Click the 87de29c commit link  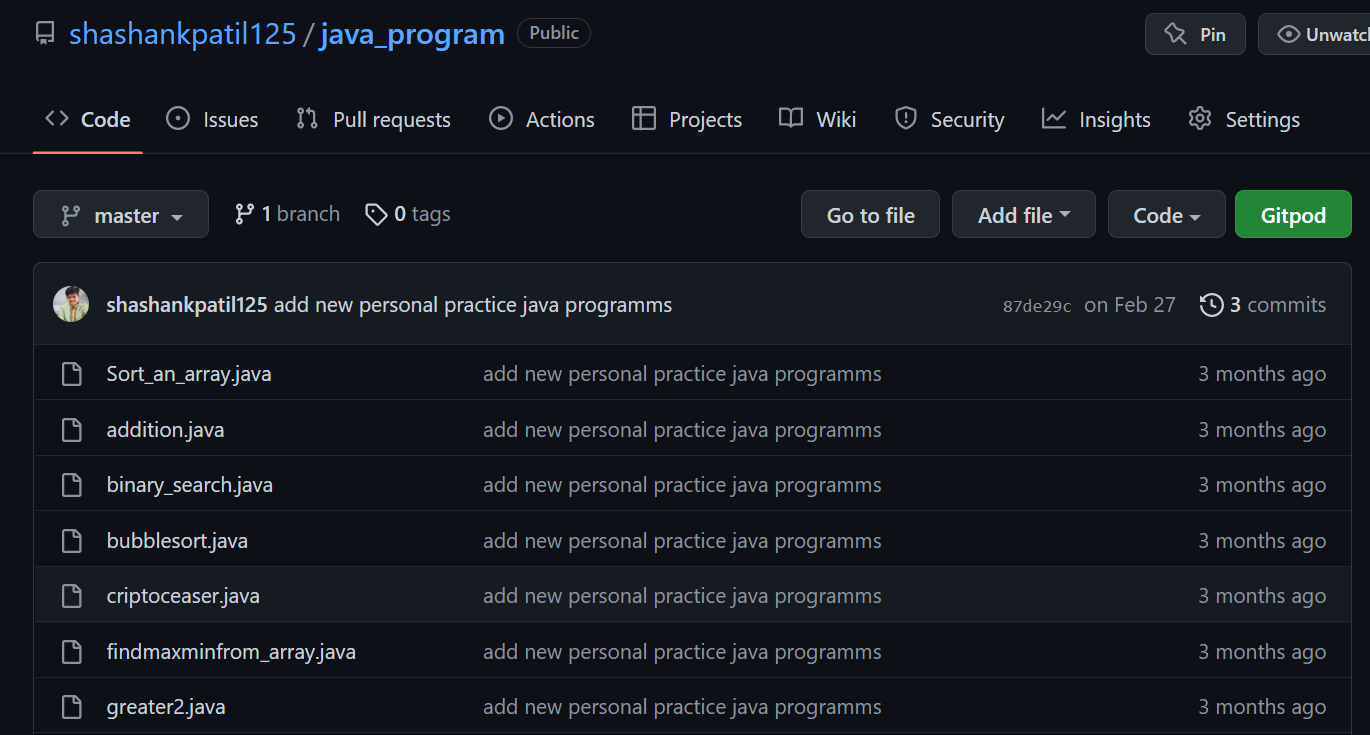[1036, 305]
